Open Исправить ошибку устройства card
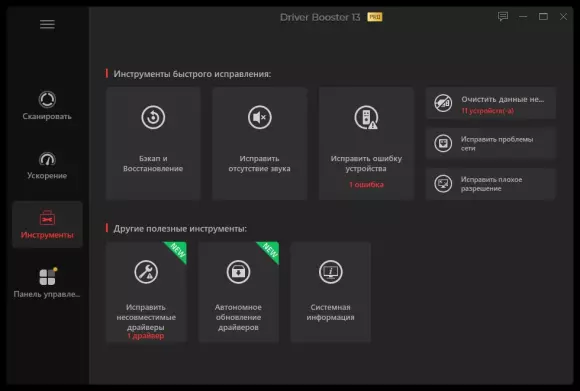The image size is (580, 391). [x=366, y=144]
